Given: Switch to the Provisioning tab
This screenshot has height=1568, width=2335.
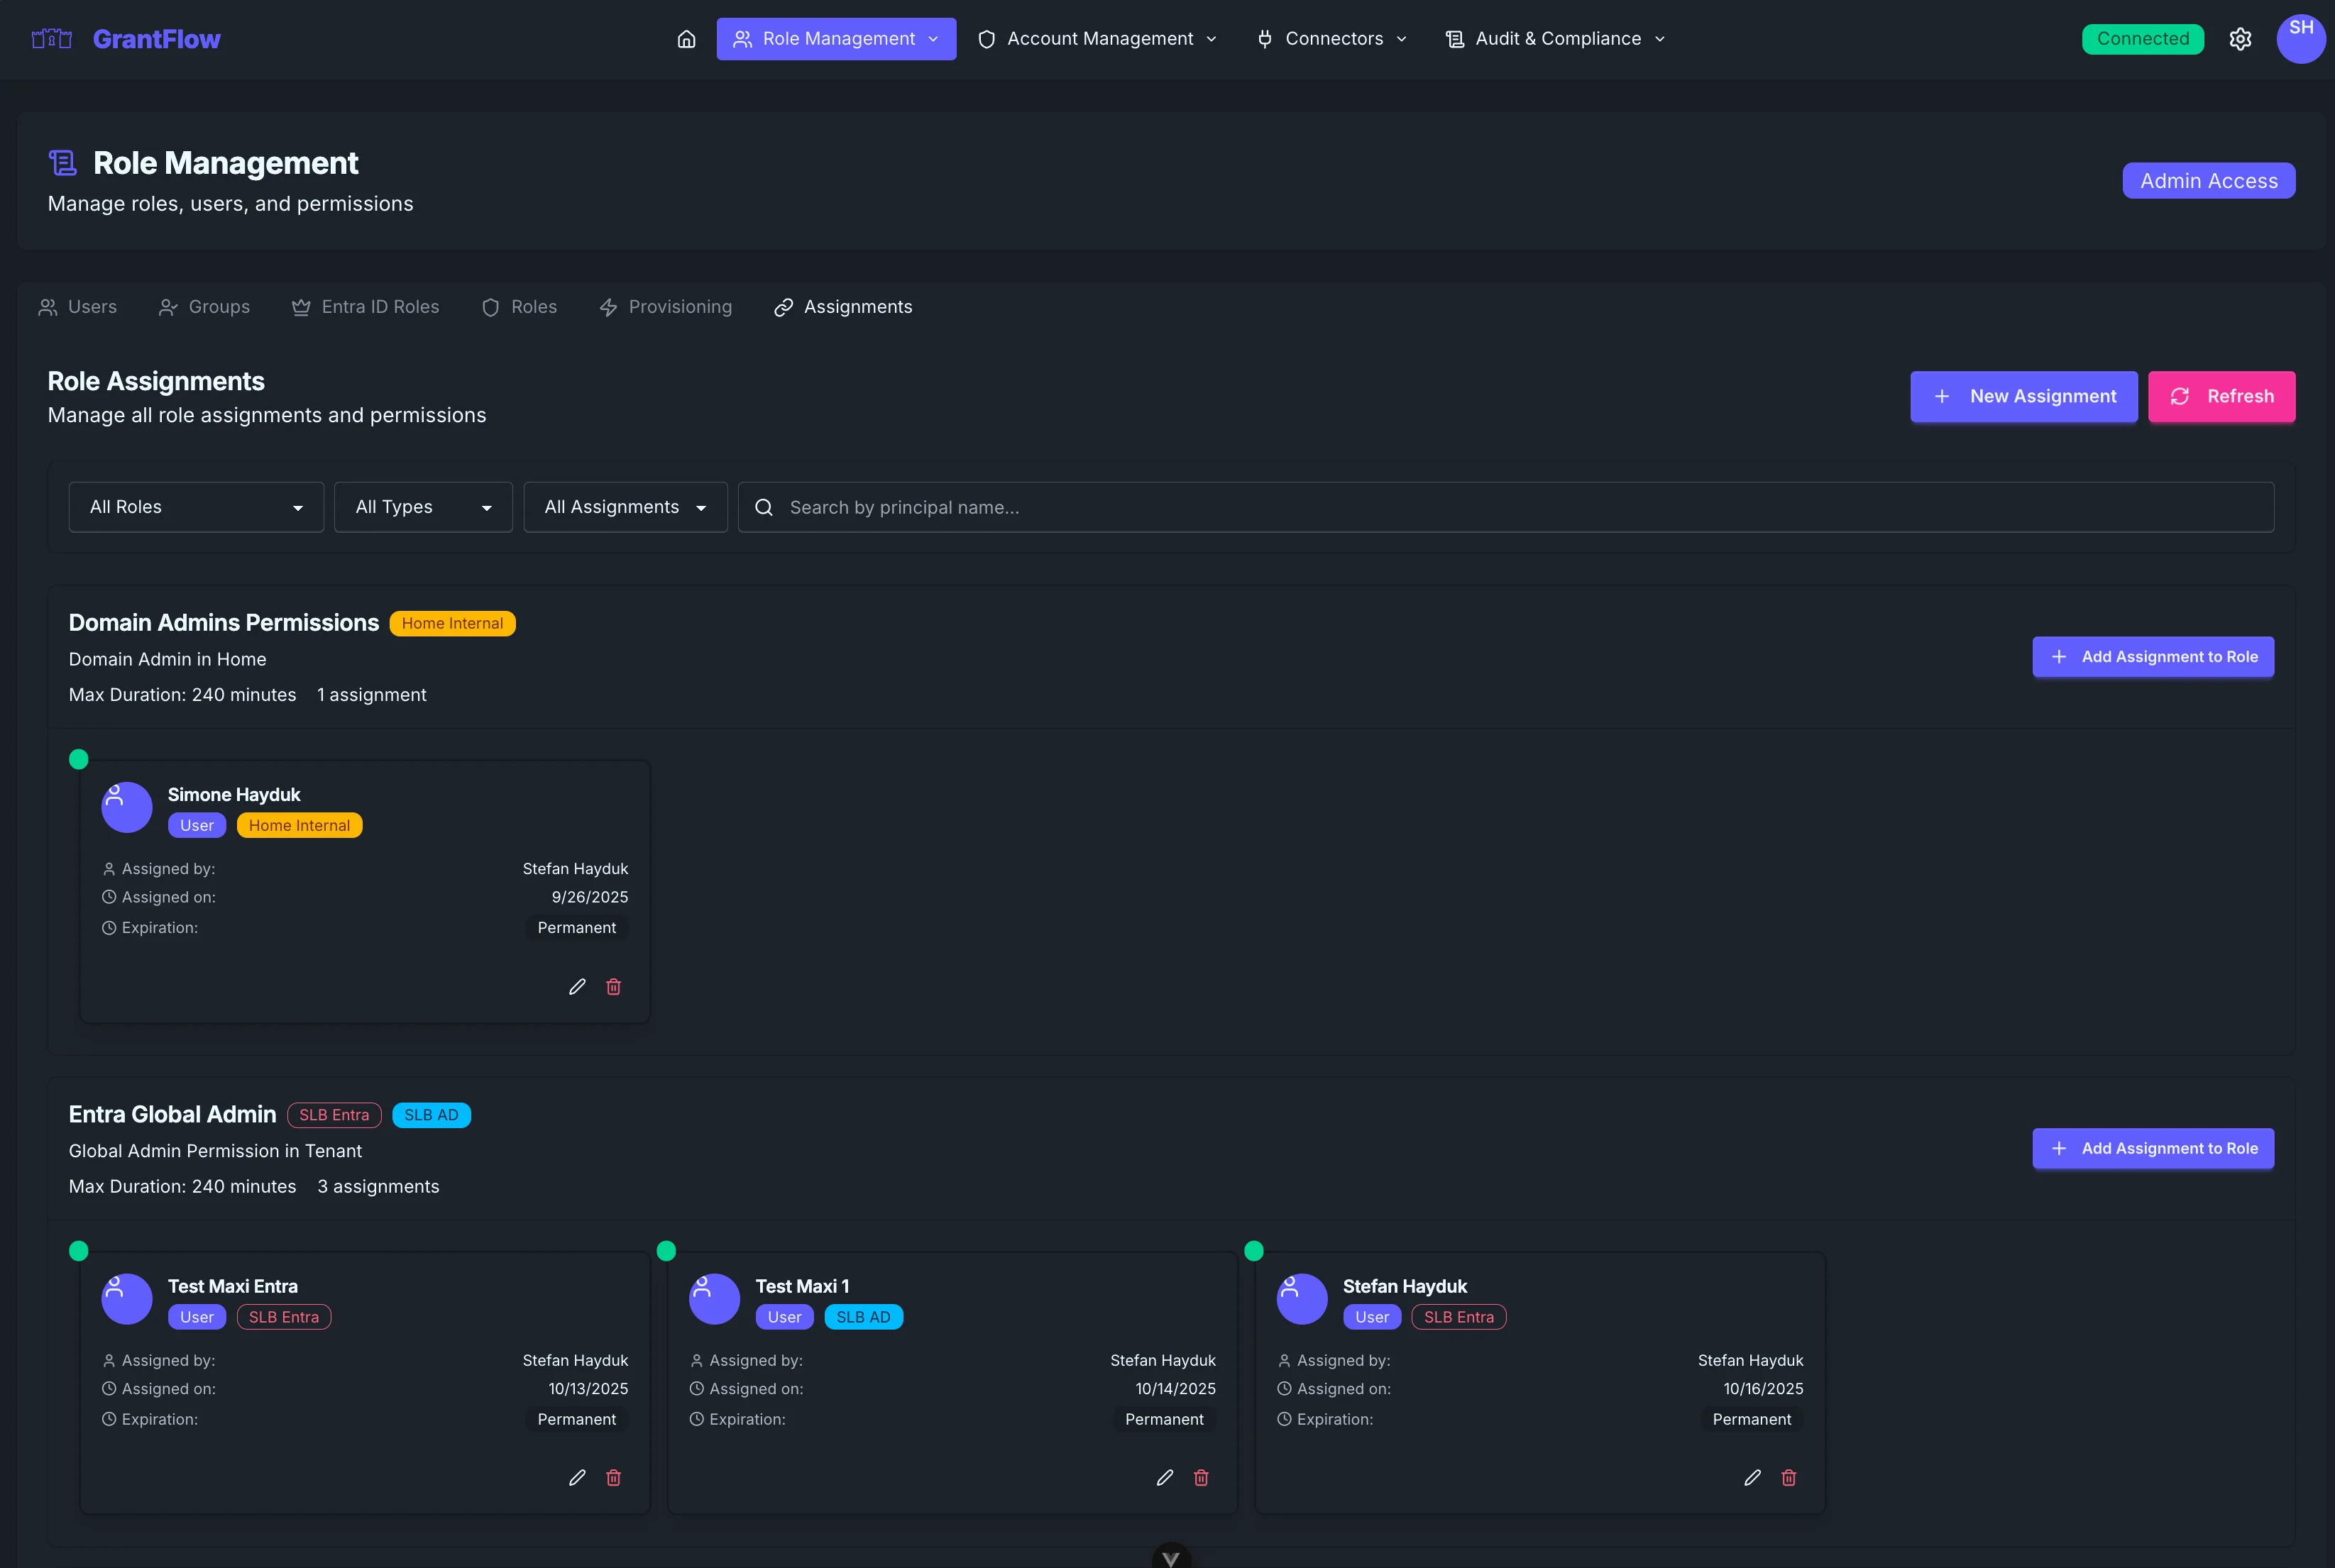Looking at the screenshot, I should click(665, 307).
